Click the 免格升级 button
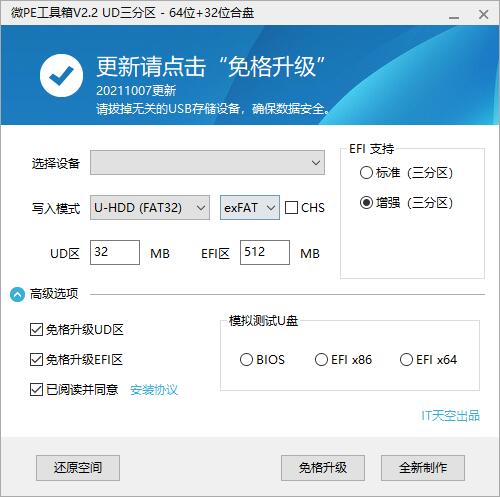This screenshot has width=500, height=497. pyautogui.click(x=323, y=468)
